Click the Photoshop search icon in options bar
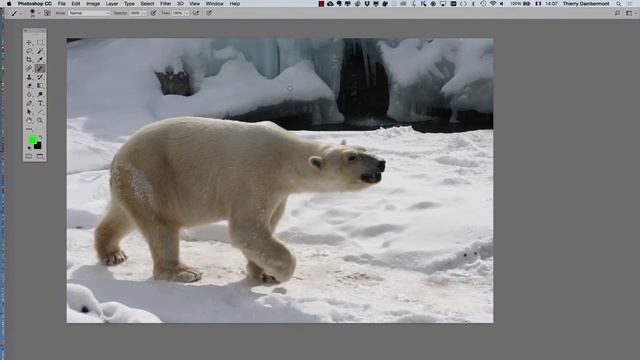 [618, 13]
